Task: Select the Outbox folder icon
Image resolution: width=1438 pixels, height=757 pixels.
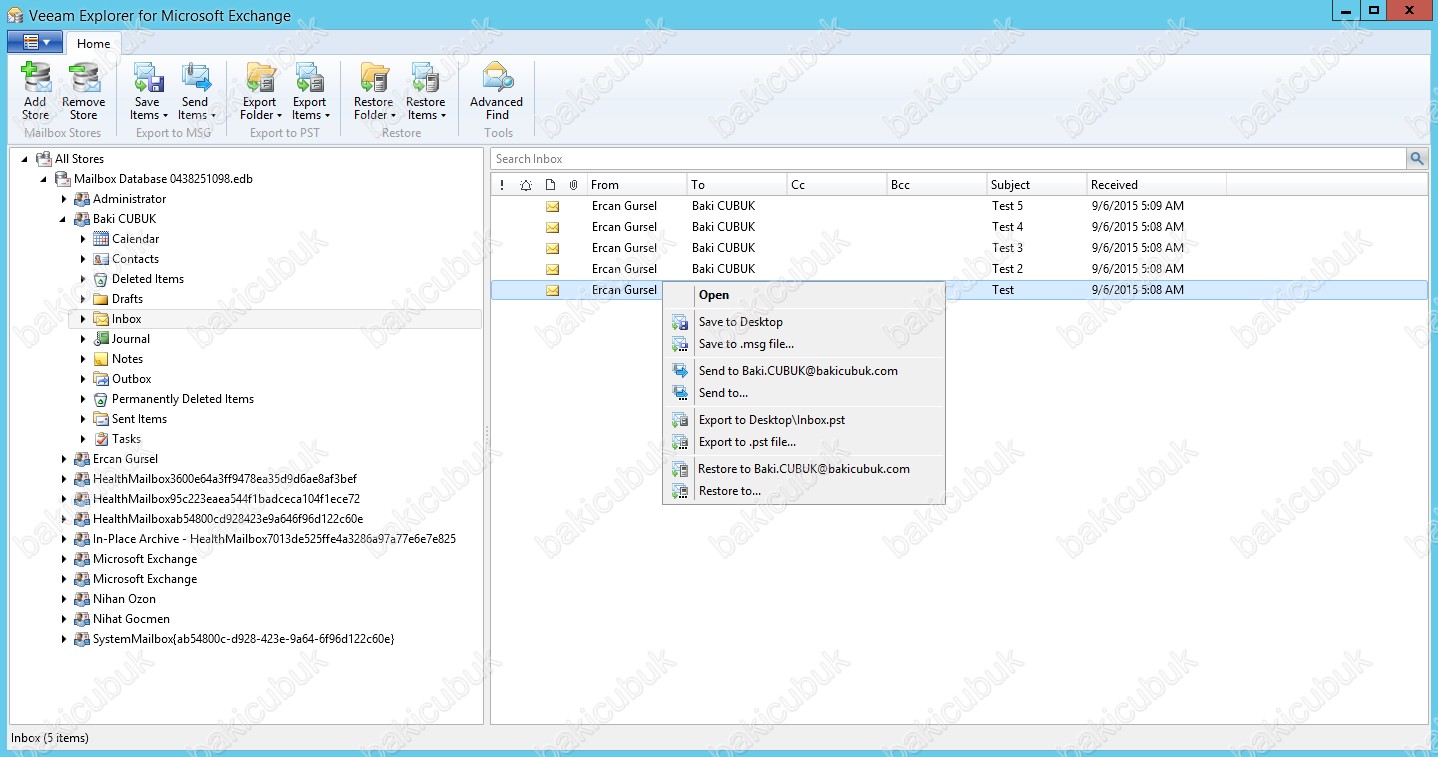Action: 101,379
